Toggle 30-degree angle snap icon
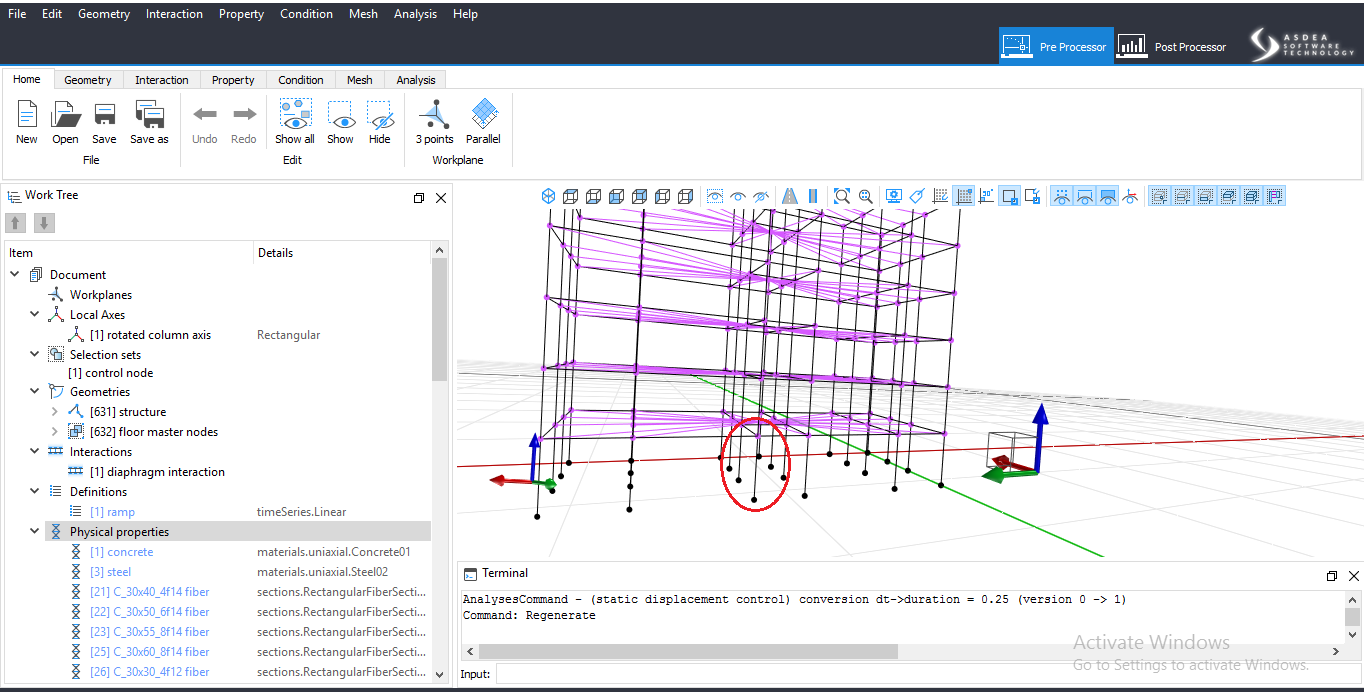The height and width of the screenshot is (692, 1364). [x=986, y=196]
